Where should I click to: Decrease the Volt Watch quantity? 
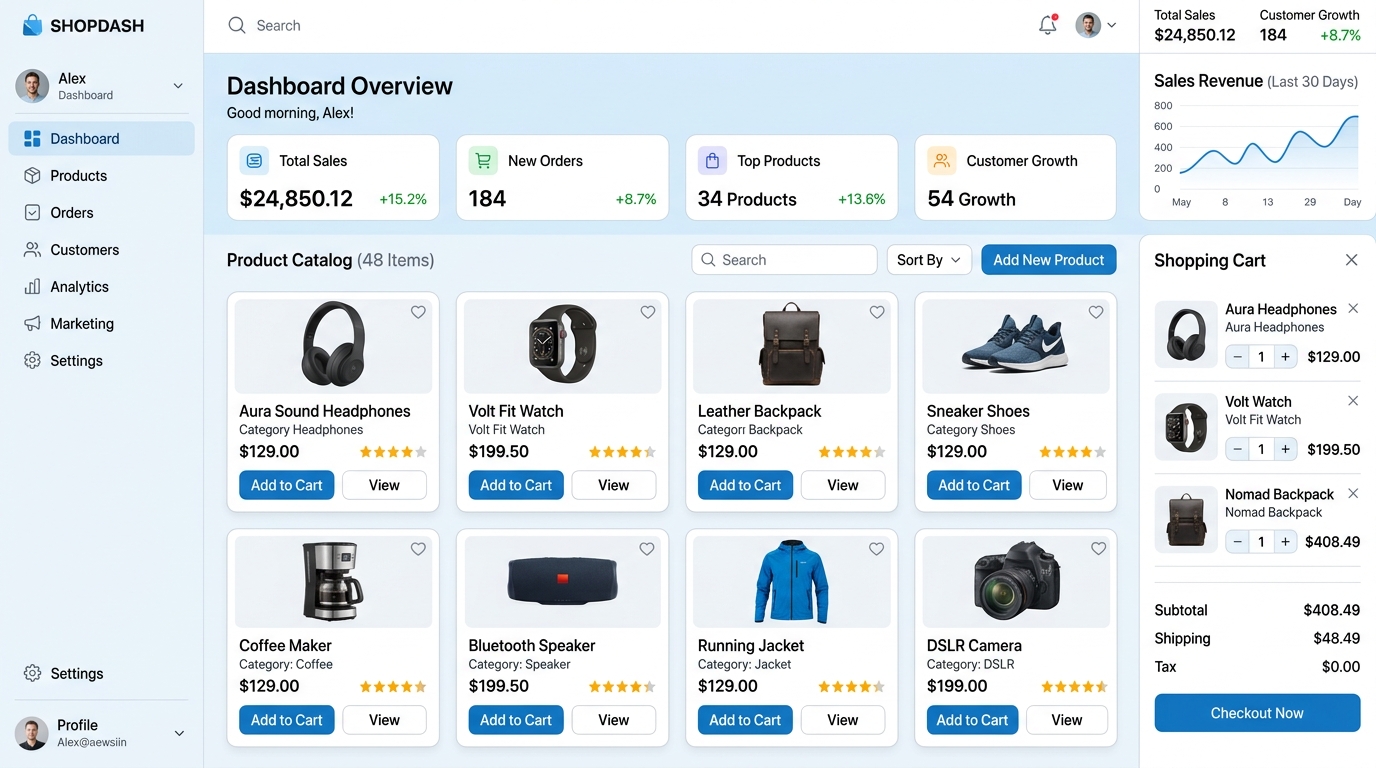pos(1238,449)
